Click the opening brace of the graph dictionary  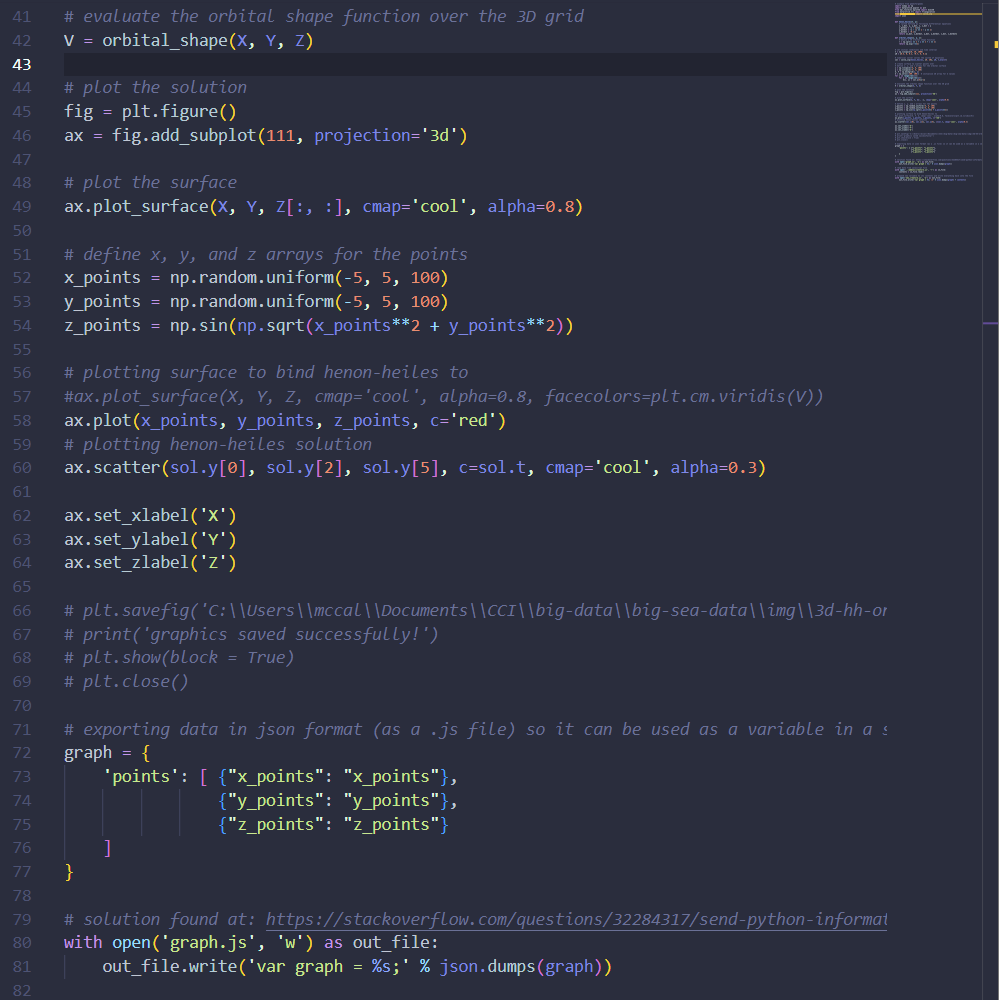tap(150, 752)
